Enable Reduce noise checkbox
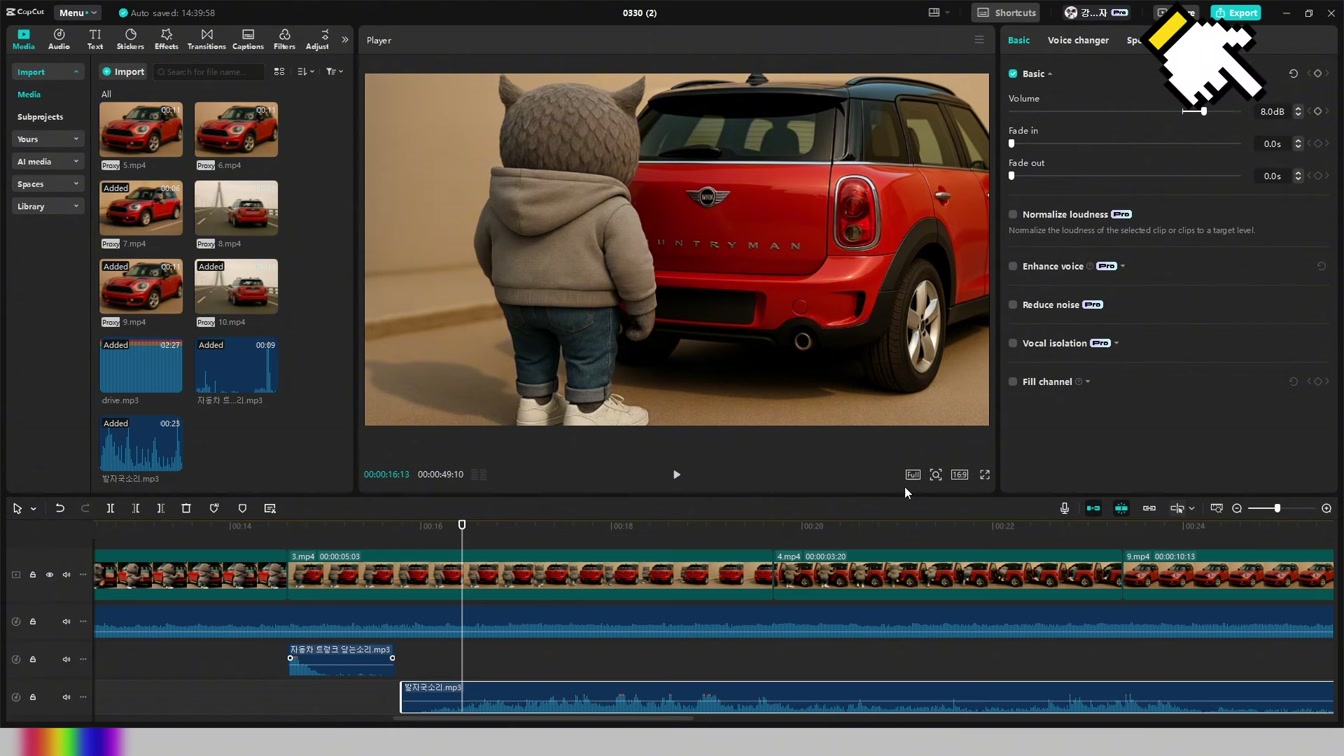This screenshot has width=1344, height=756. [1013, 305]
